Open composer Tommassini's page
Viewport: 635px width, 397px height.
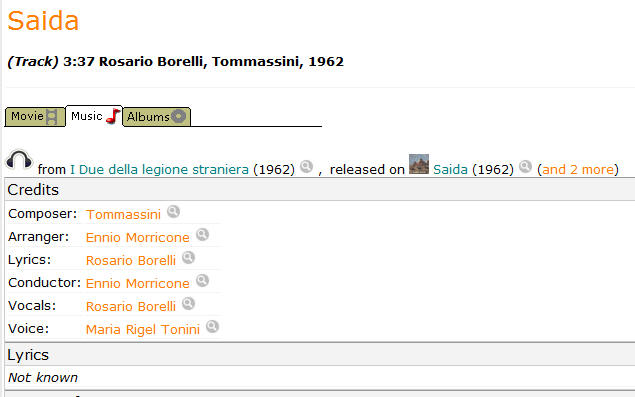(x=123, y=214)
